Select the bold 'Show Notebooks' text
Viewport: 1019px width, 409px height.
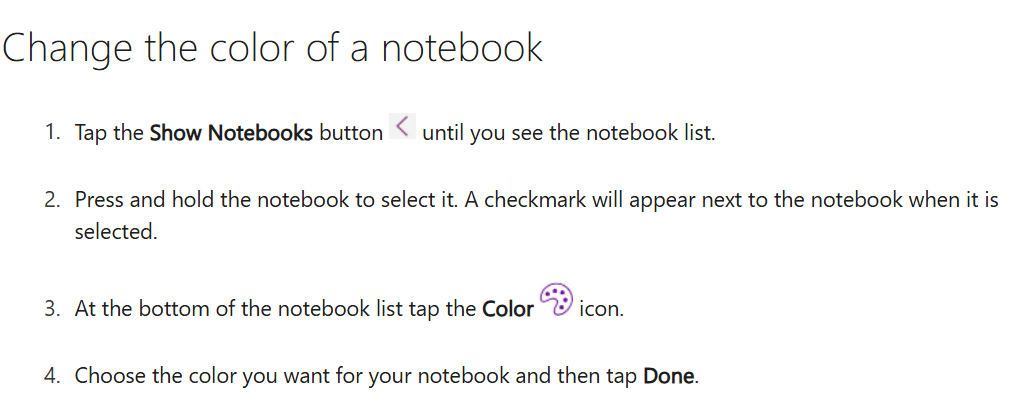click(x=231, y=133)
